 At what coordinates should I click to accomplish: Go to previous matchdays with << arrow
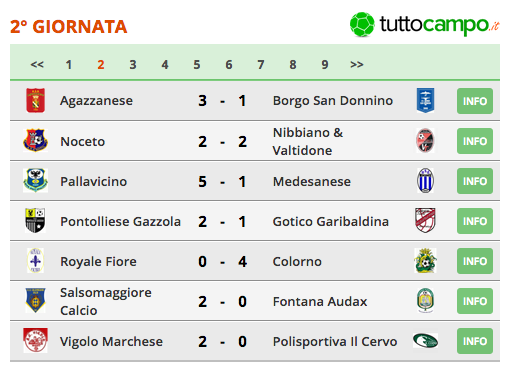[x=37, y=64]
